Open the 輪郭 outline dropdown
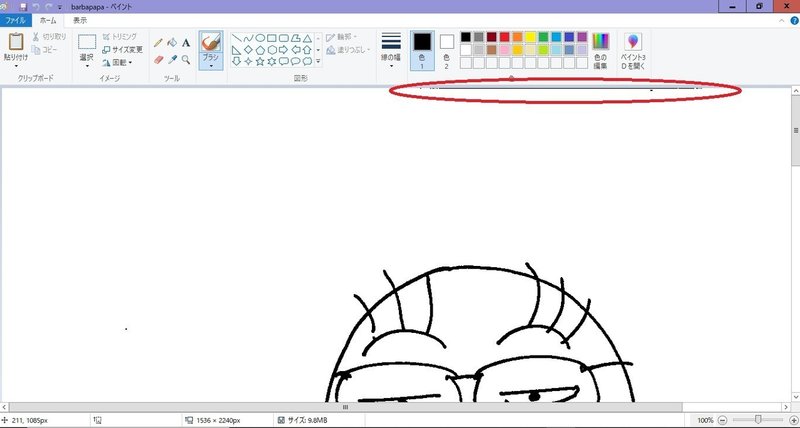The image size is (800, 428). (x=341, y=37)
